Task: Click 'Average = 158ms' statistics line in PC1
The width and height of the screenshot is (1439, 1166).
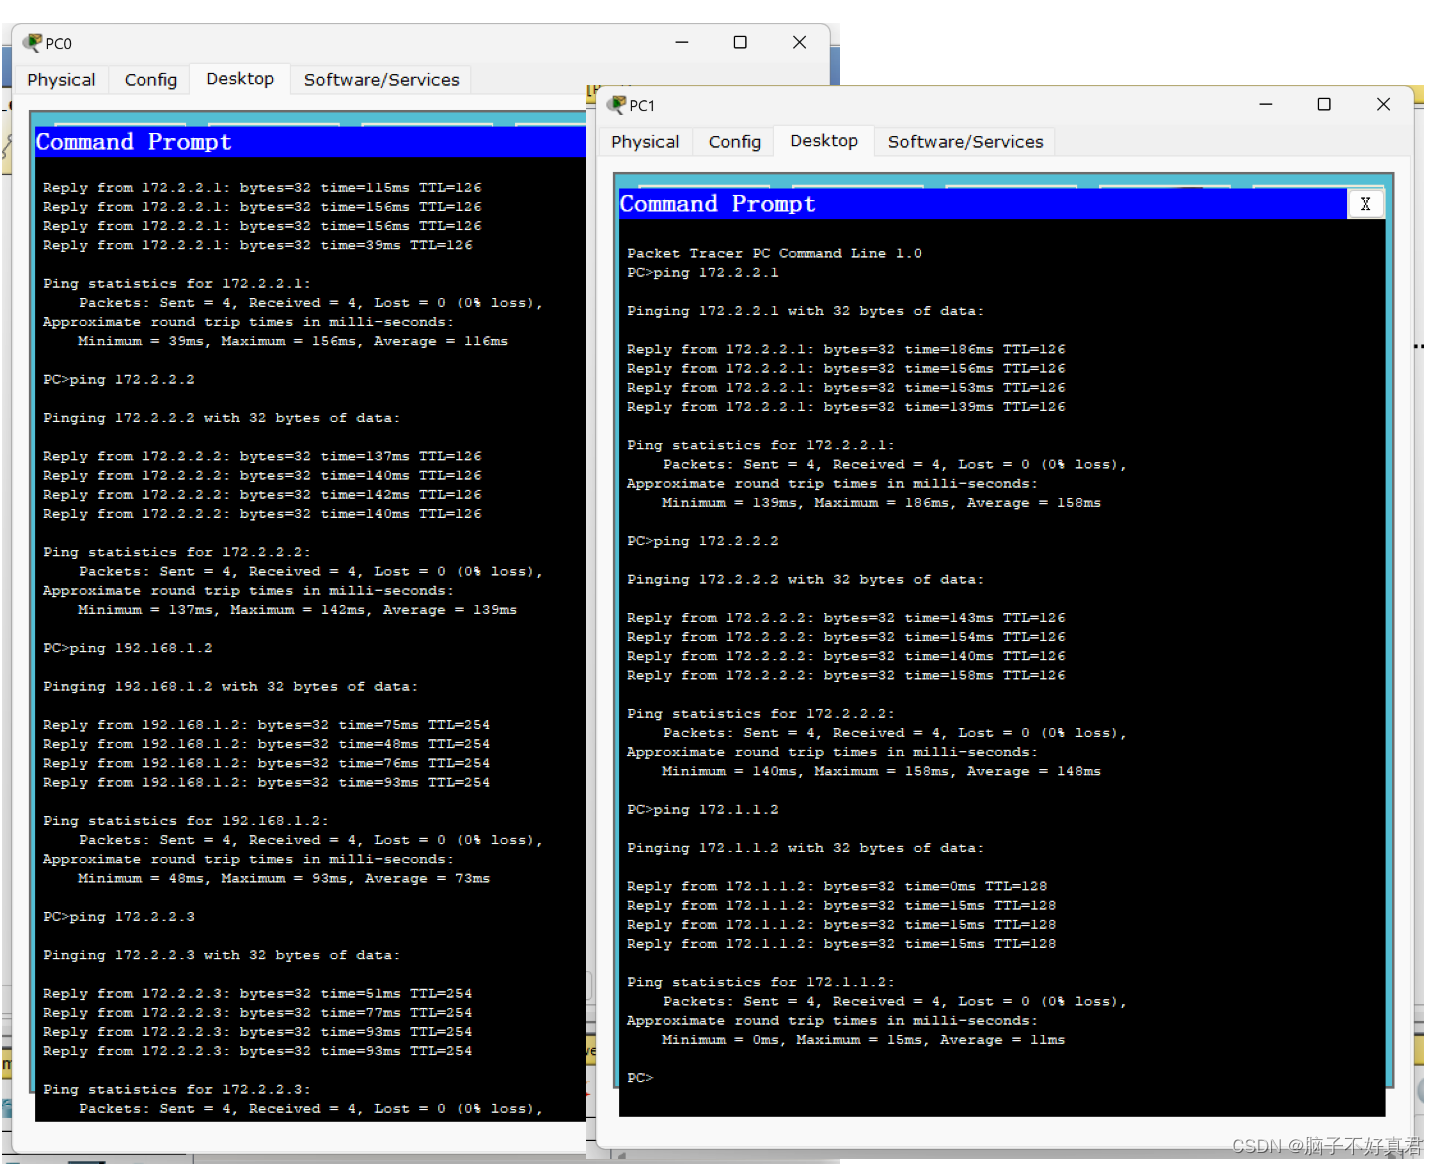Action: [x=881, y=503]
